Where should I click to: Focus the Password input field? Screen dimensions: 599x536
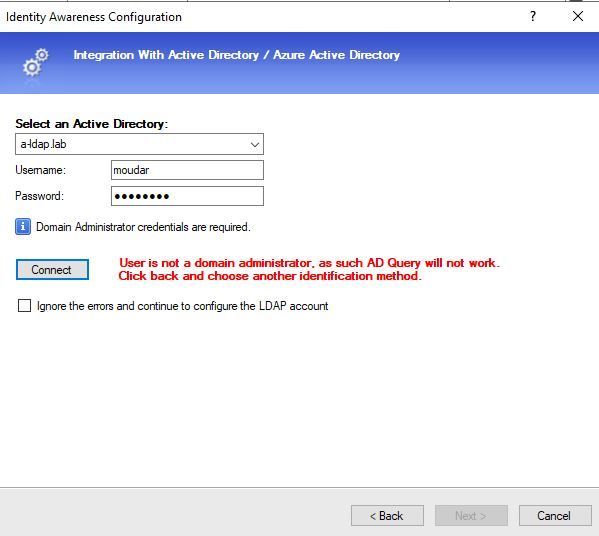187,196
